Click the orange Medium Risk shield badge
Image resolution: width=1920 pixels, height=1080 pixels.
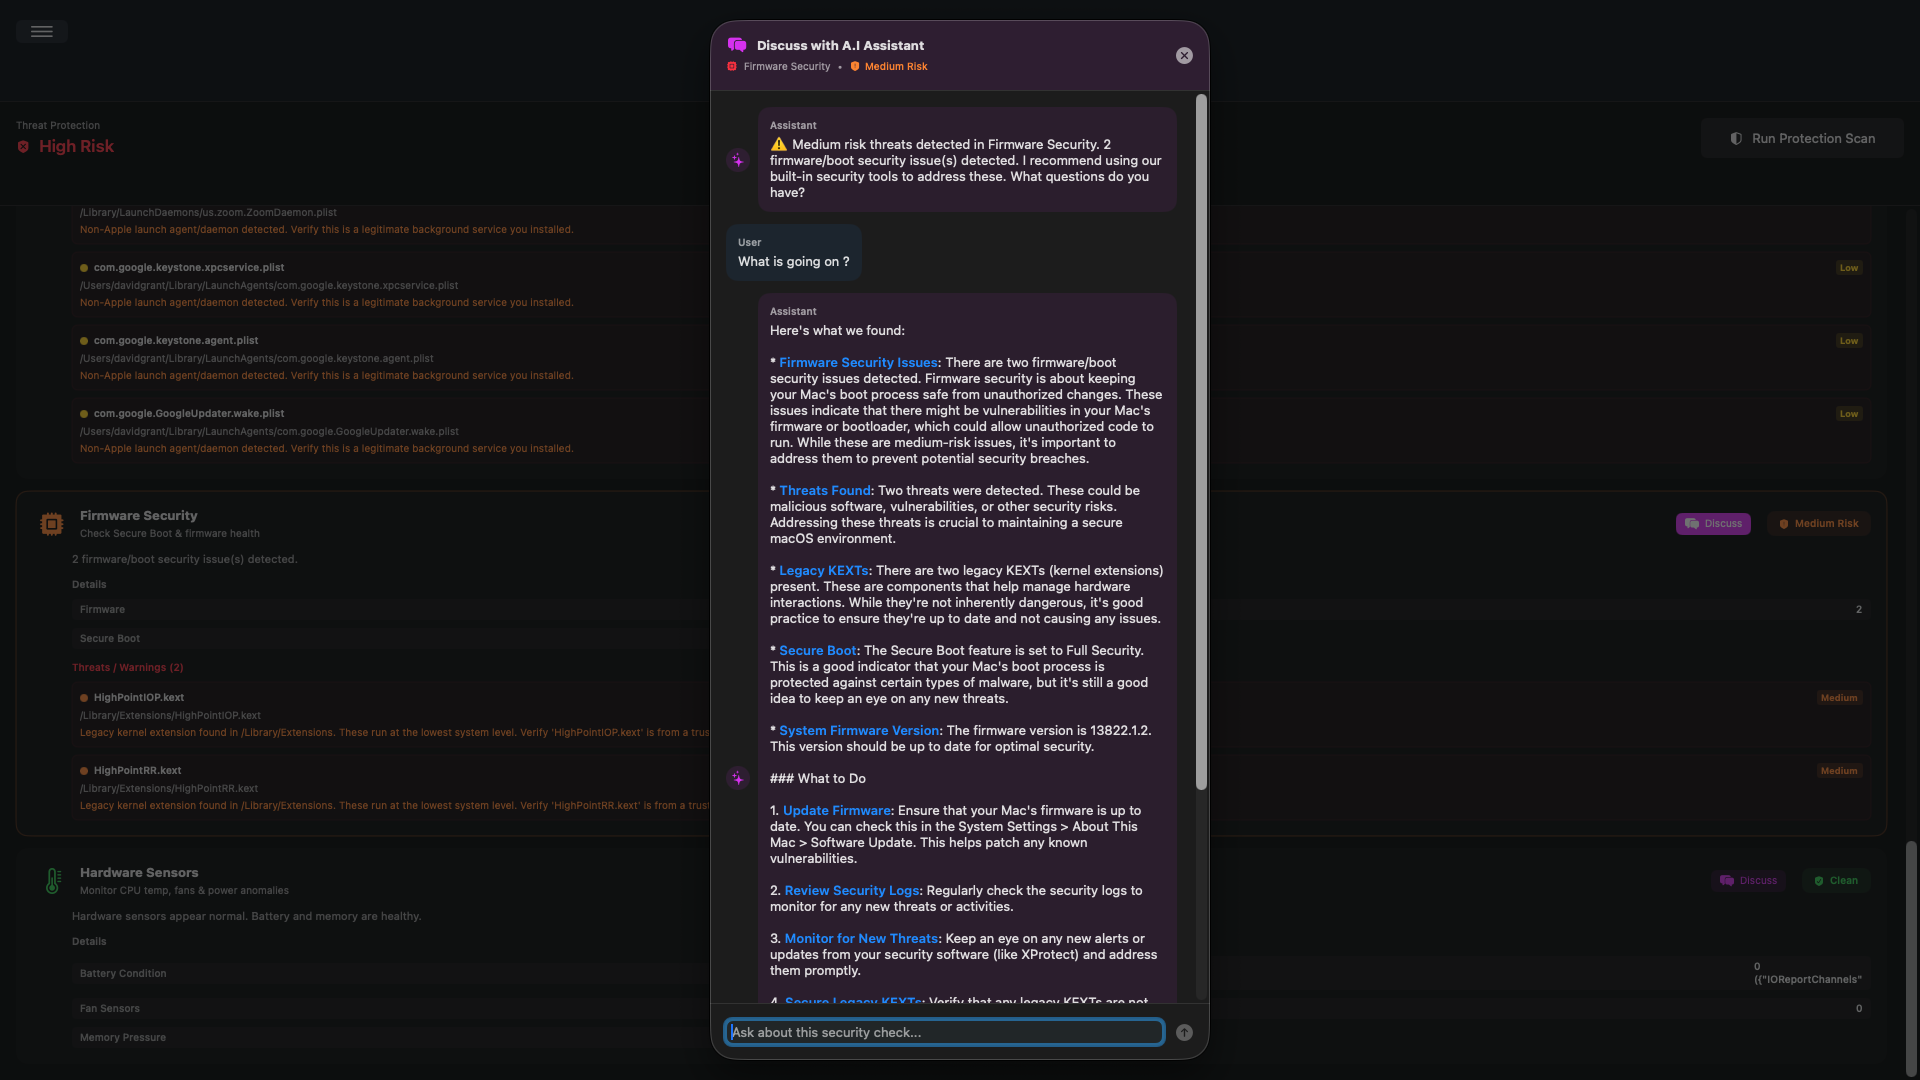tap(1819, 523)
